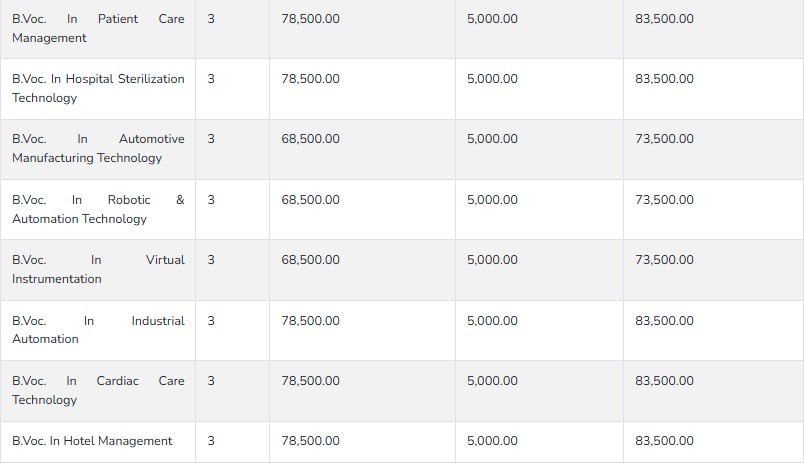Image resolution: width=804 pixels, height=464 pixels.
Task: Select B.Voc. In Robotic & Automation Technology cell
Action: [x=98, y=209]
